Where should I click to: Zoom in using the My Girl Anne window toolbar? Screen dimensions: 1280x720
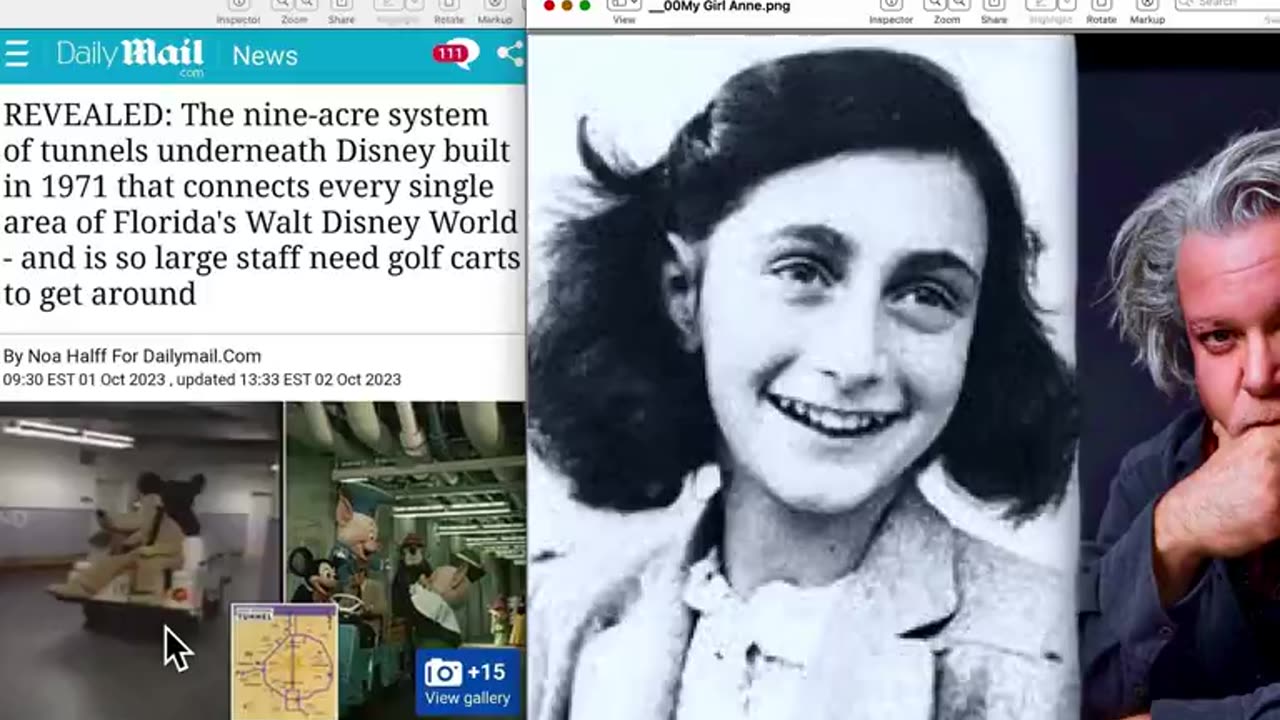point(958,5)
